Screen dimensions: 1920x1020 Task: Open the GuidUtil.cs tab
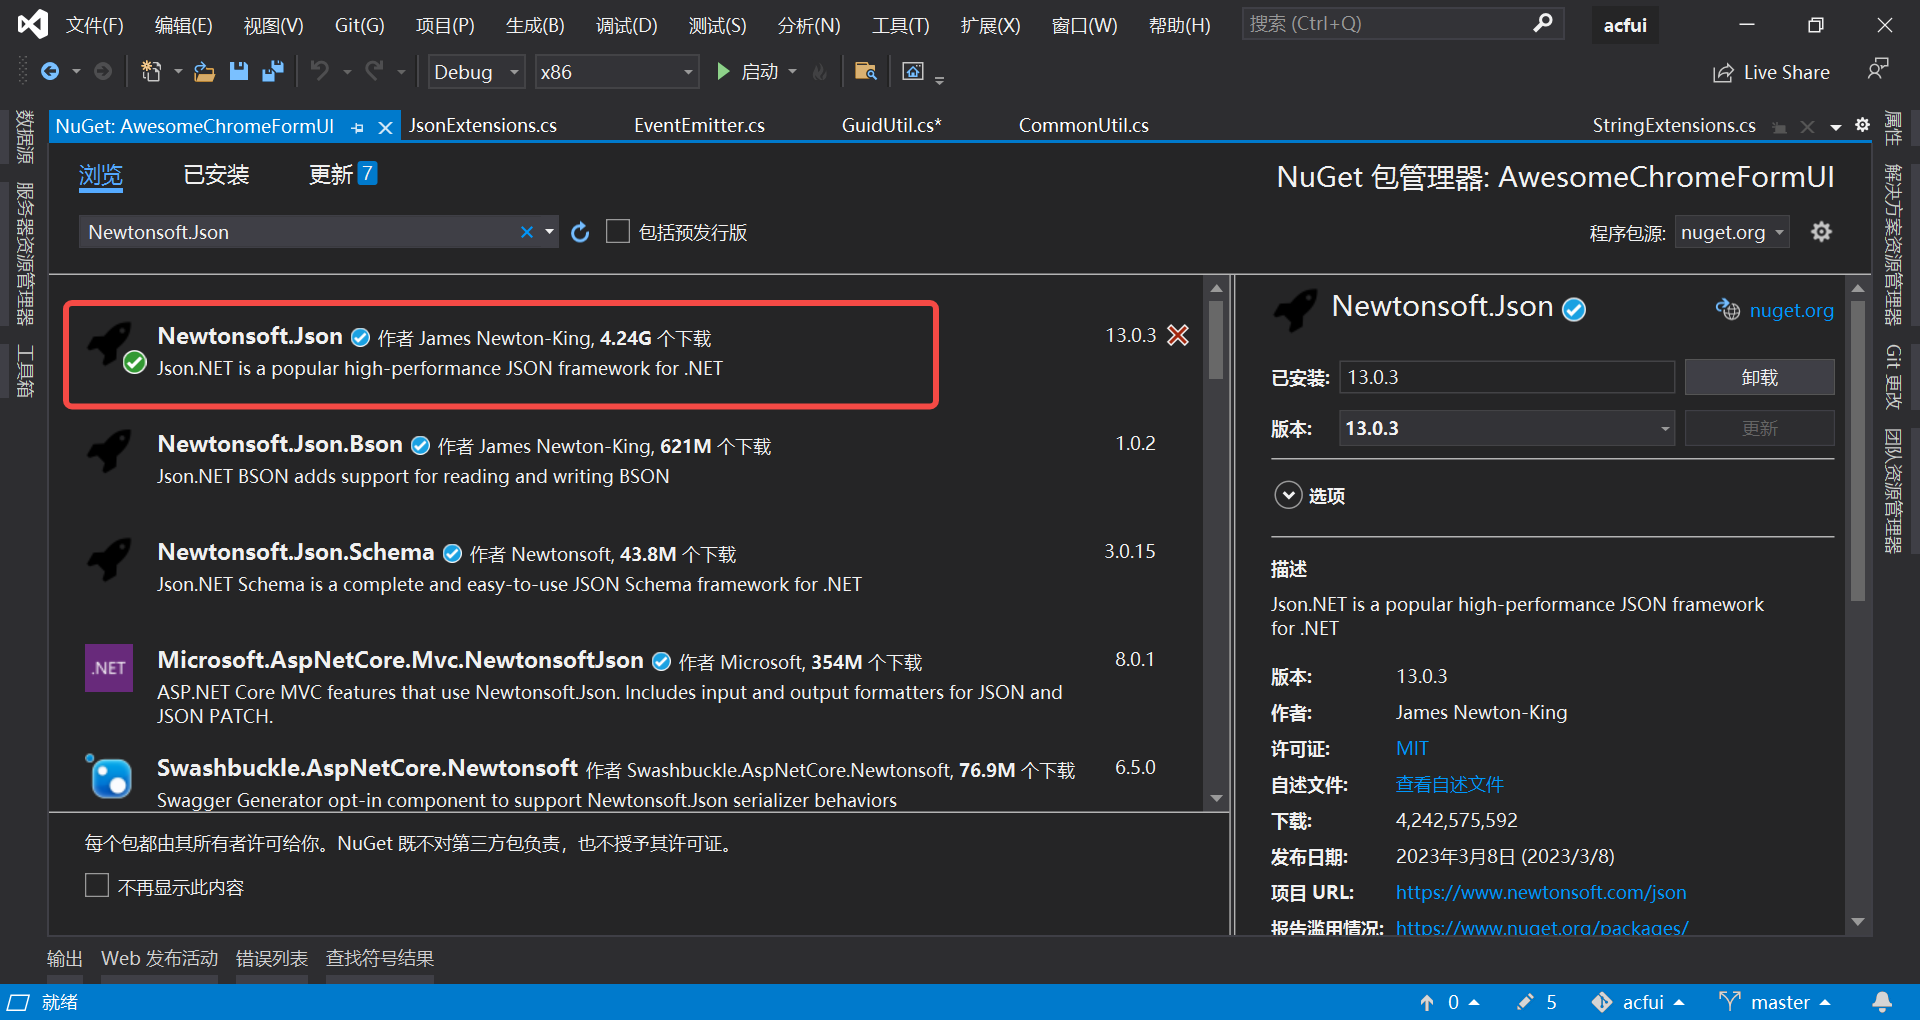pyautogui.click(x=891, y=126)
